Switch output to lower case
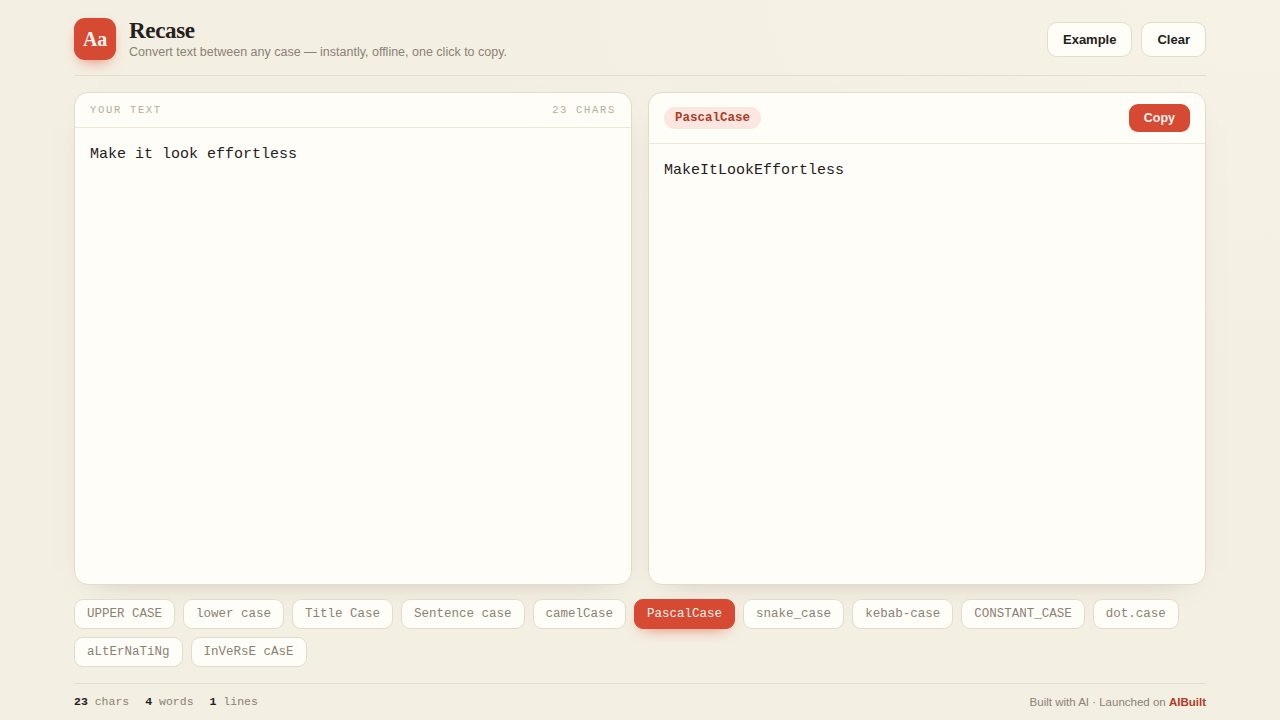This screenshot has height=720, width=1280. click(233, 614)
